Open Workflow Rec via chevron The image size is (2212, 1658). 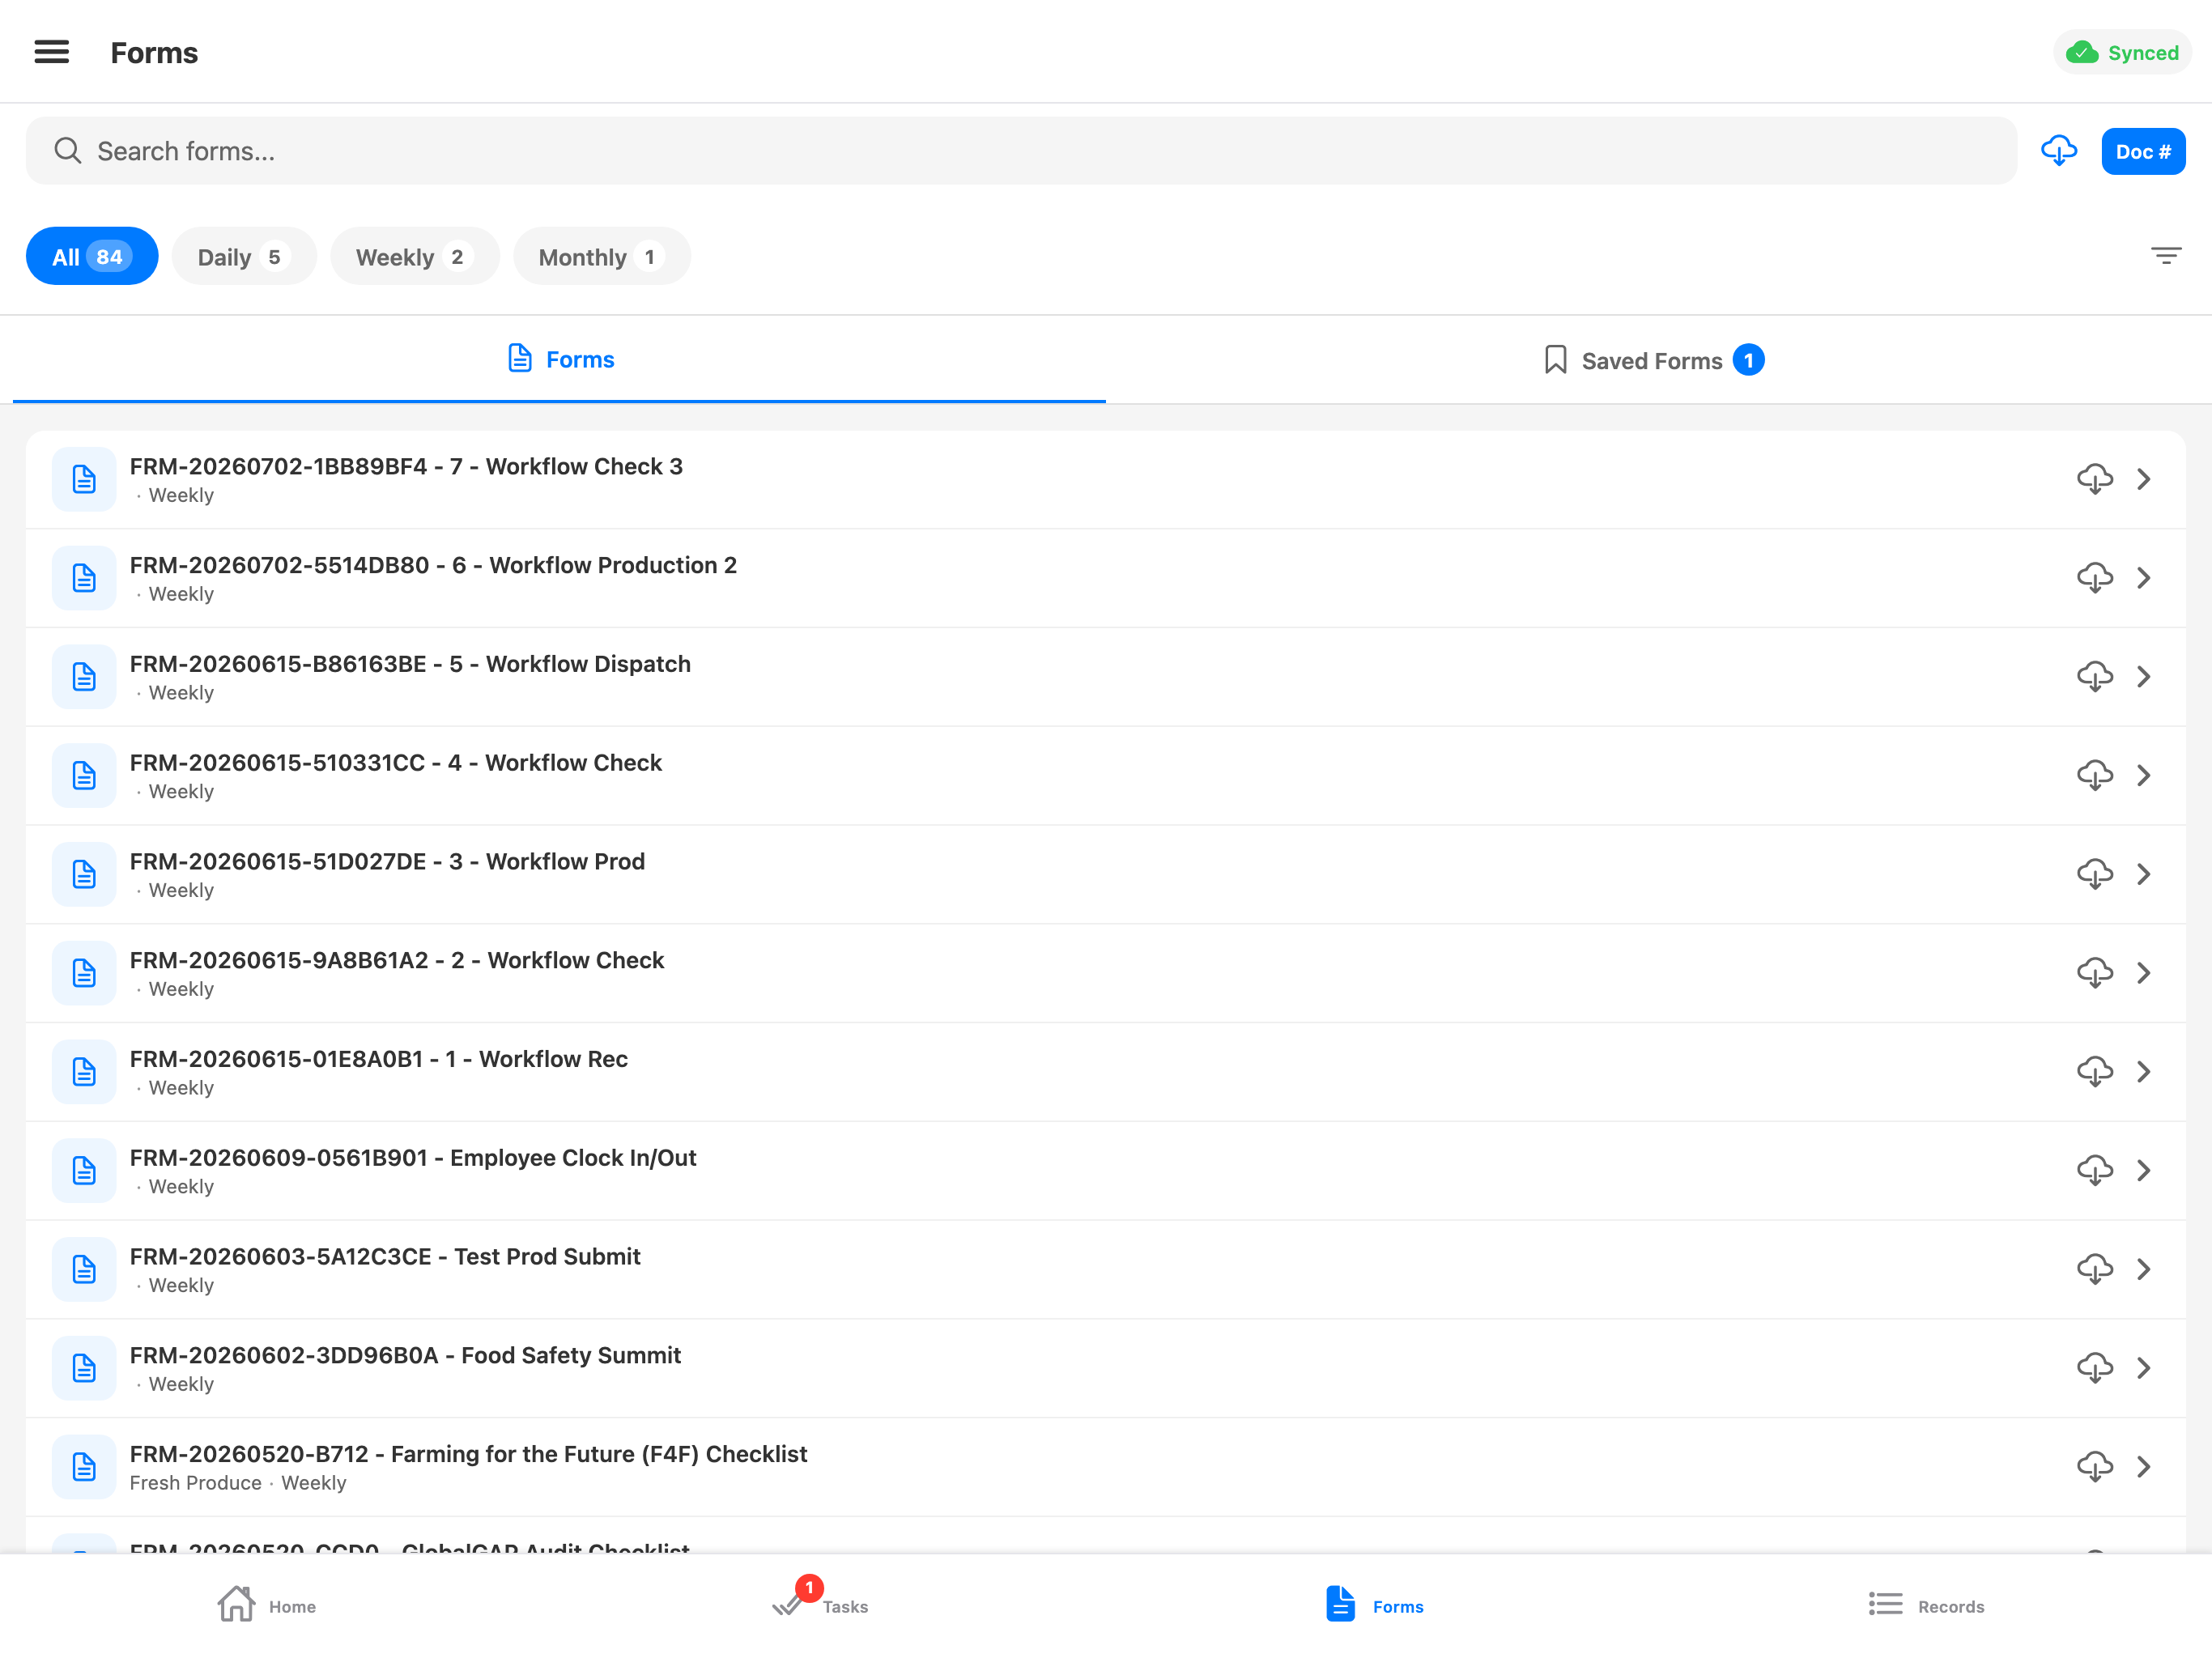2144,1072
